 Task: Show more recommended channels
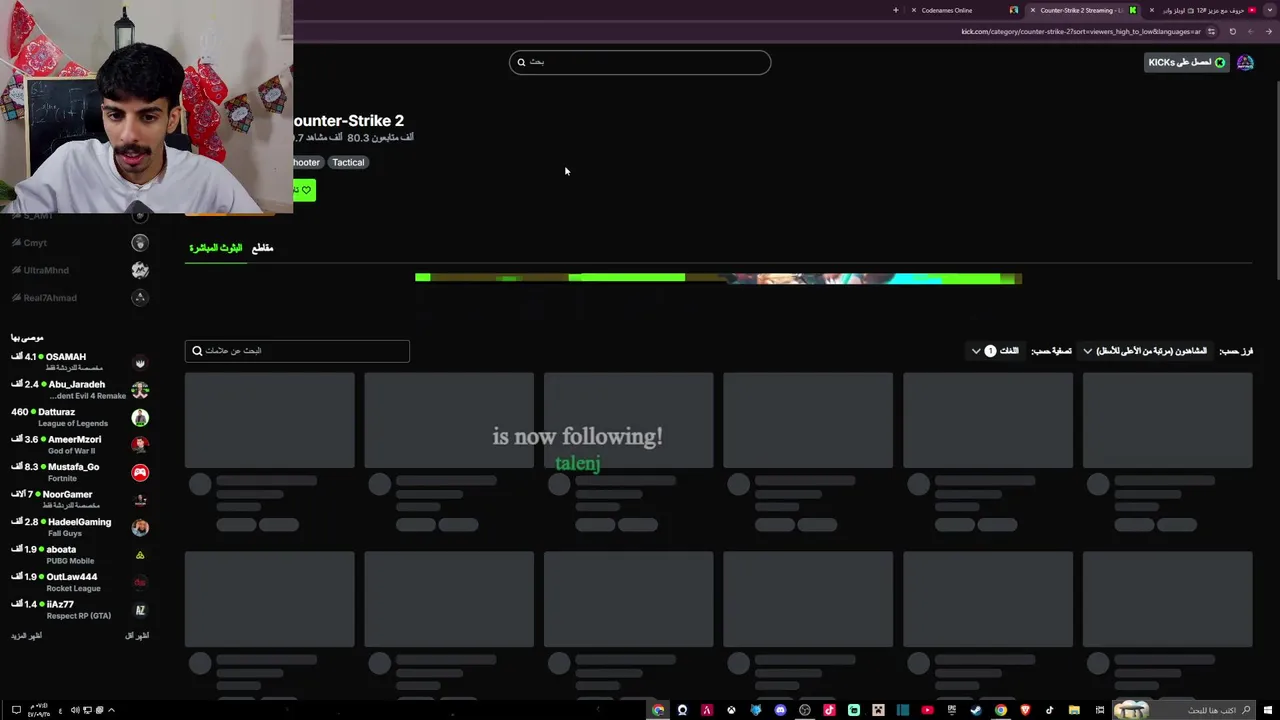tap(26, 636)
